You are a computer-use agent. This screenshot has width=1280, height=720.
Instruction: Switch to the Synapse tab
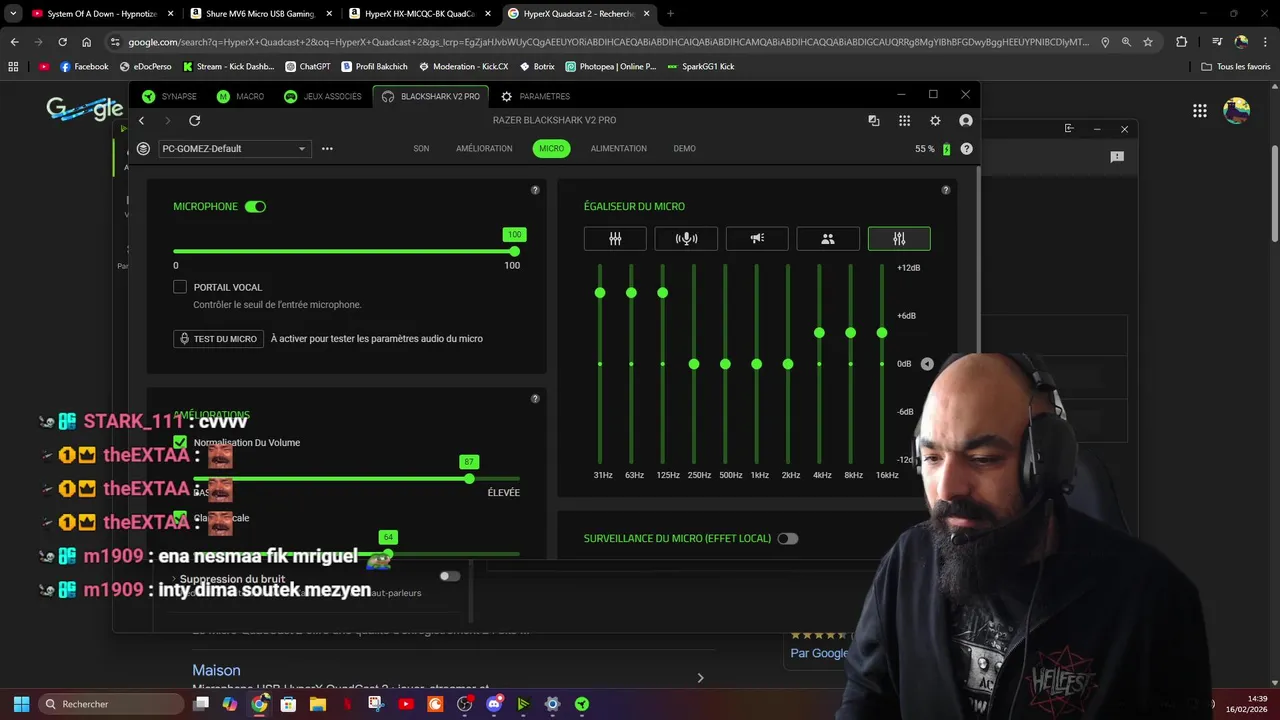pos(169,97)
